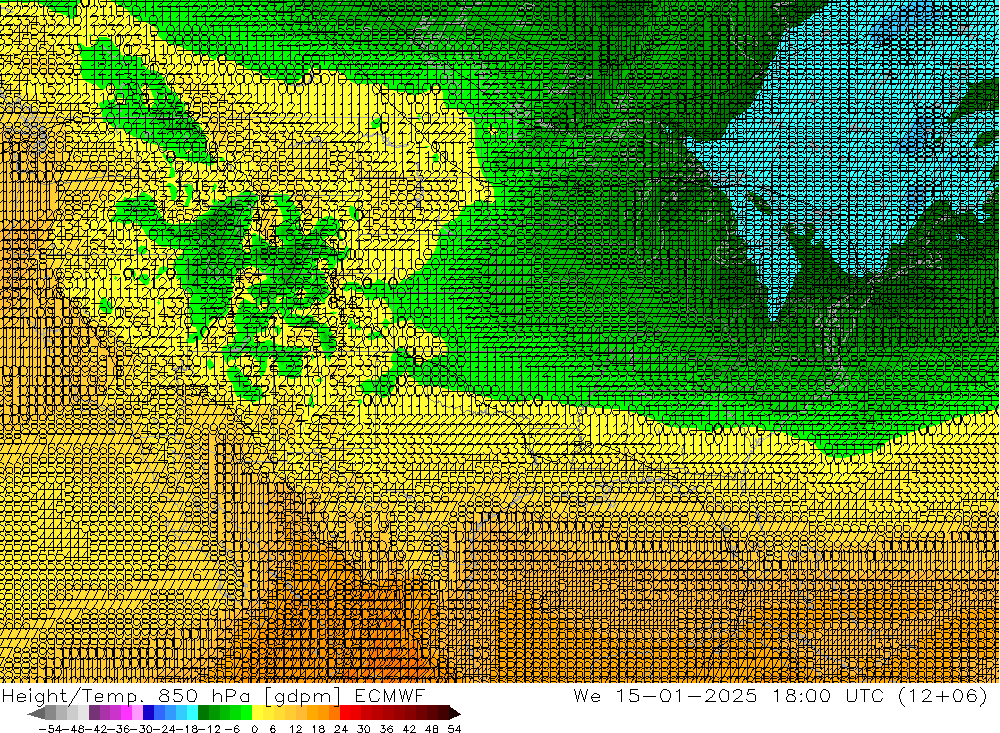Click the gray left arrow legend end
The width and height of the screenshot is (1000, 733).
click(x=37, y=714)
